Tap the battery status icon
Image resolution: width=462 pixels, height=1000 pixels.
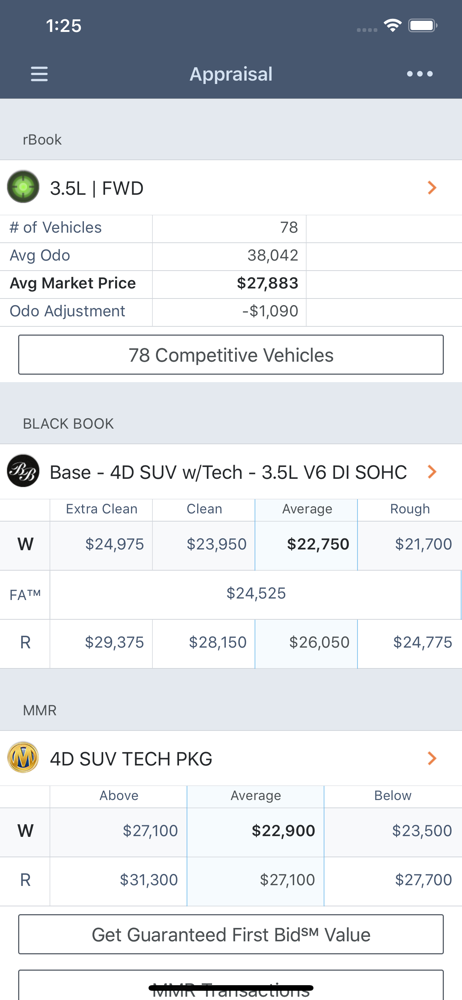point(422,26)
